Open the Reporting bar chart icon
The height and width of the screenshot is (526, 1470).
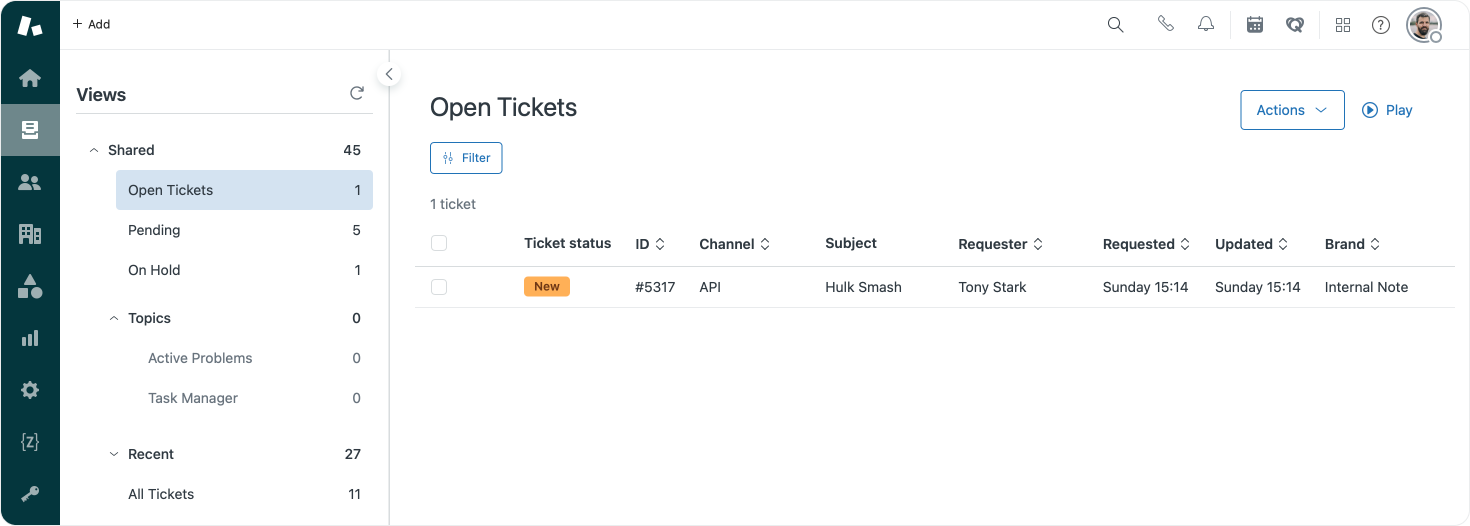30,338
